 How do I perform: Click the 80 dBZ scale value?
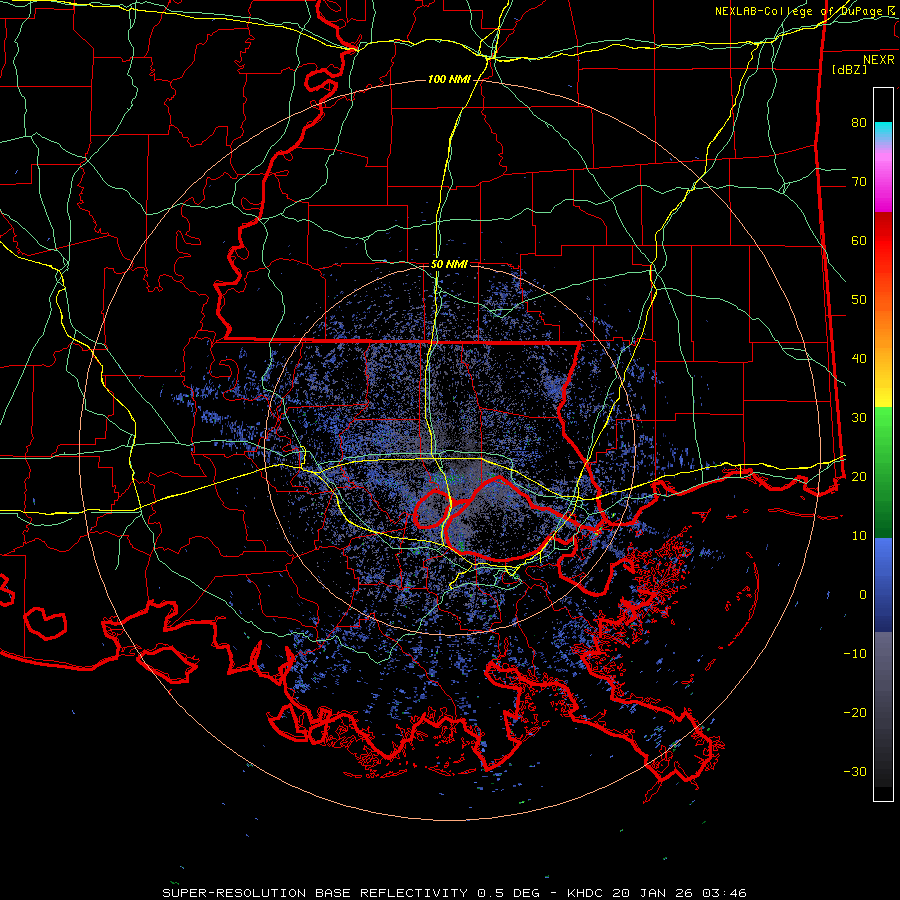point(859,123)
